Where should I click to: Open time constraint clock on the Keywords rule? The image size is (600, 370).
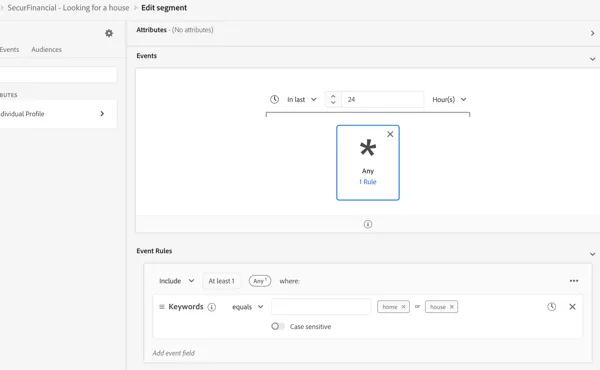click(x=551, y=306)
